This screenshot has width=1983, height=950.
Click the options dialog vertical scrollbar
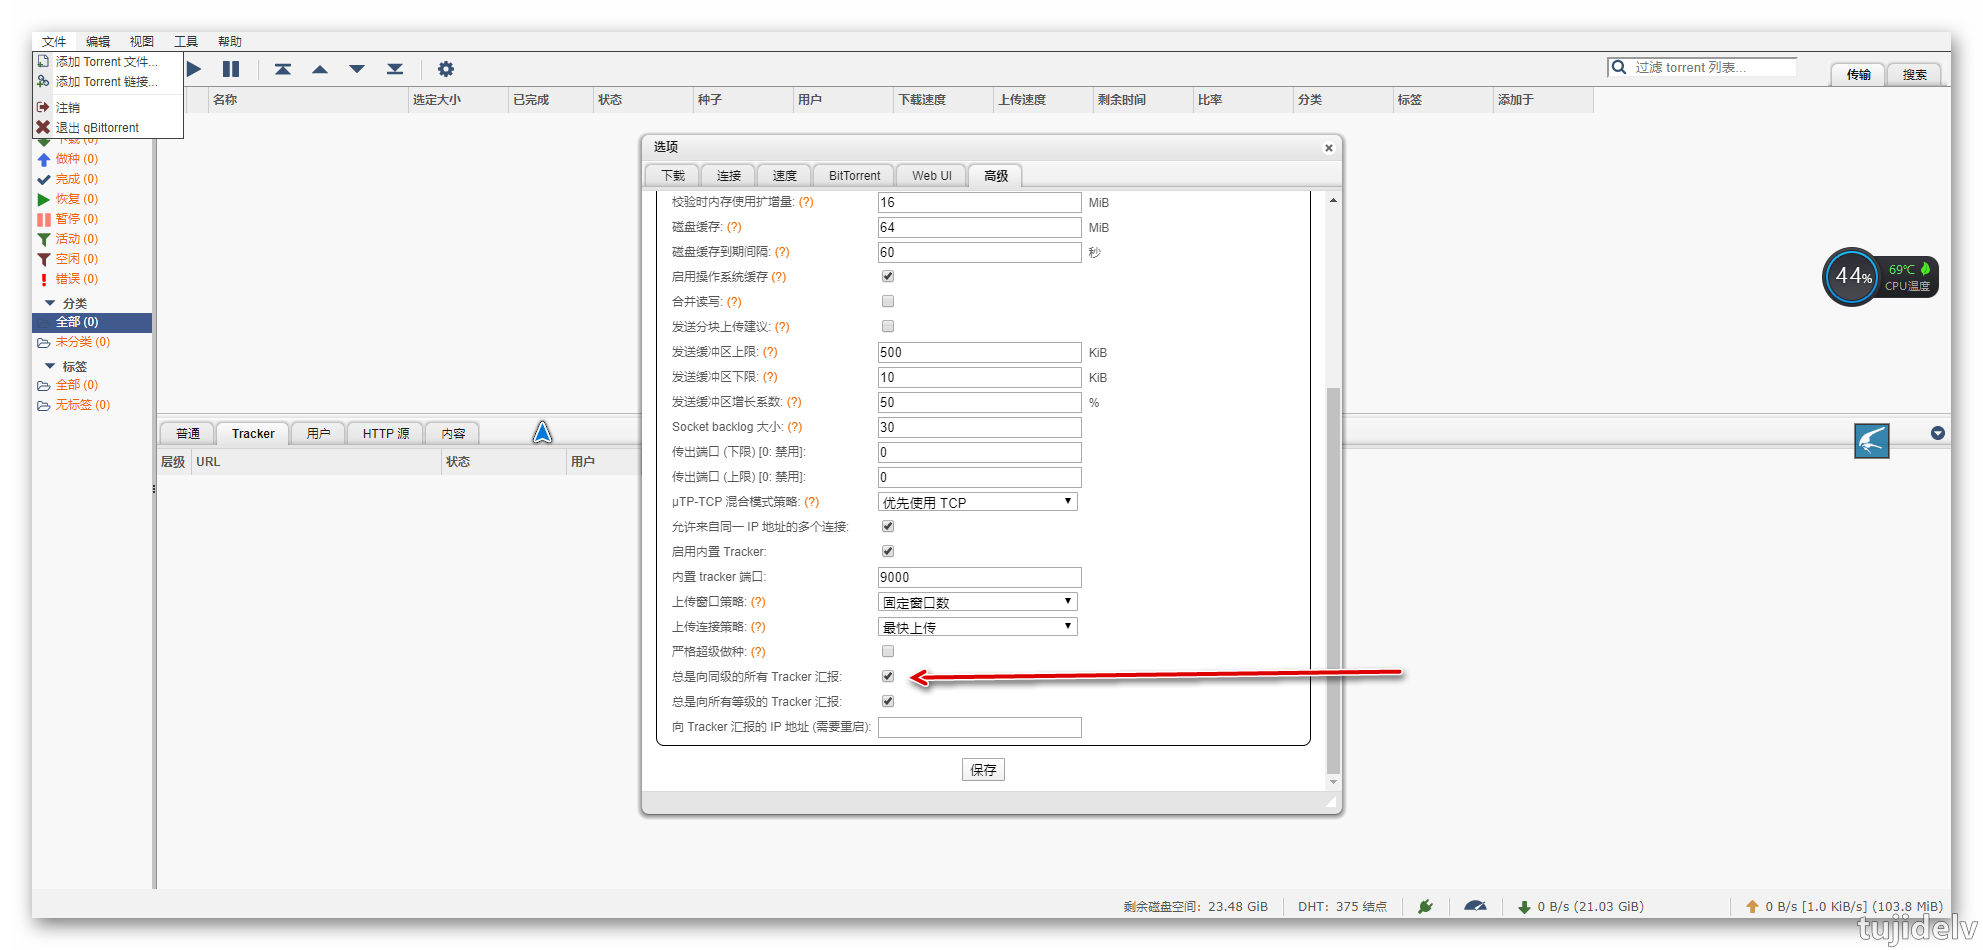1333,580
